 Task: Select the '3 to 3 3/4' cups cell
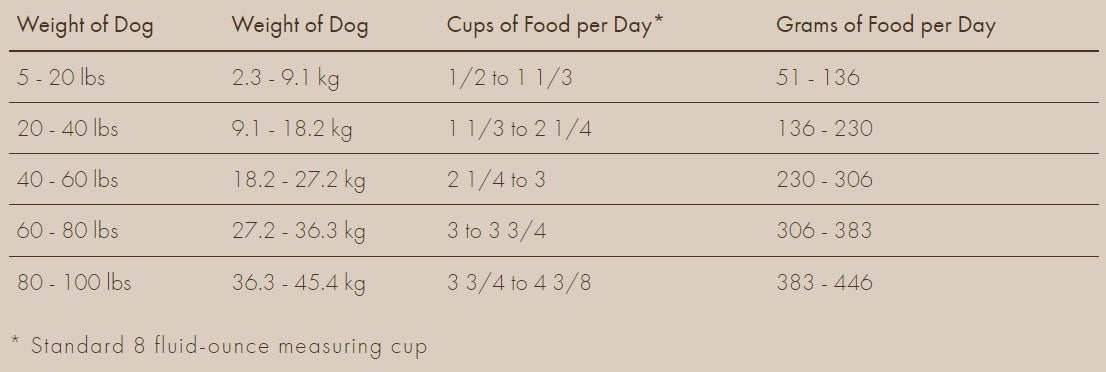click(497, 231)
